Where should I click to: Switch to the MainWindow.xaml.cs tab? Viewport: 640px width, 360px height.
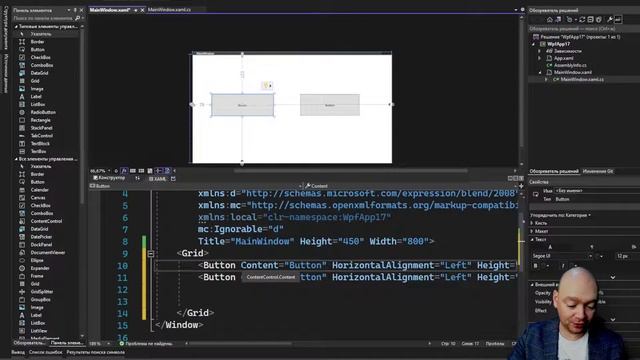pyautogui.click(x=169, y=9)
